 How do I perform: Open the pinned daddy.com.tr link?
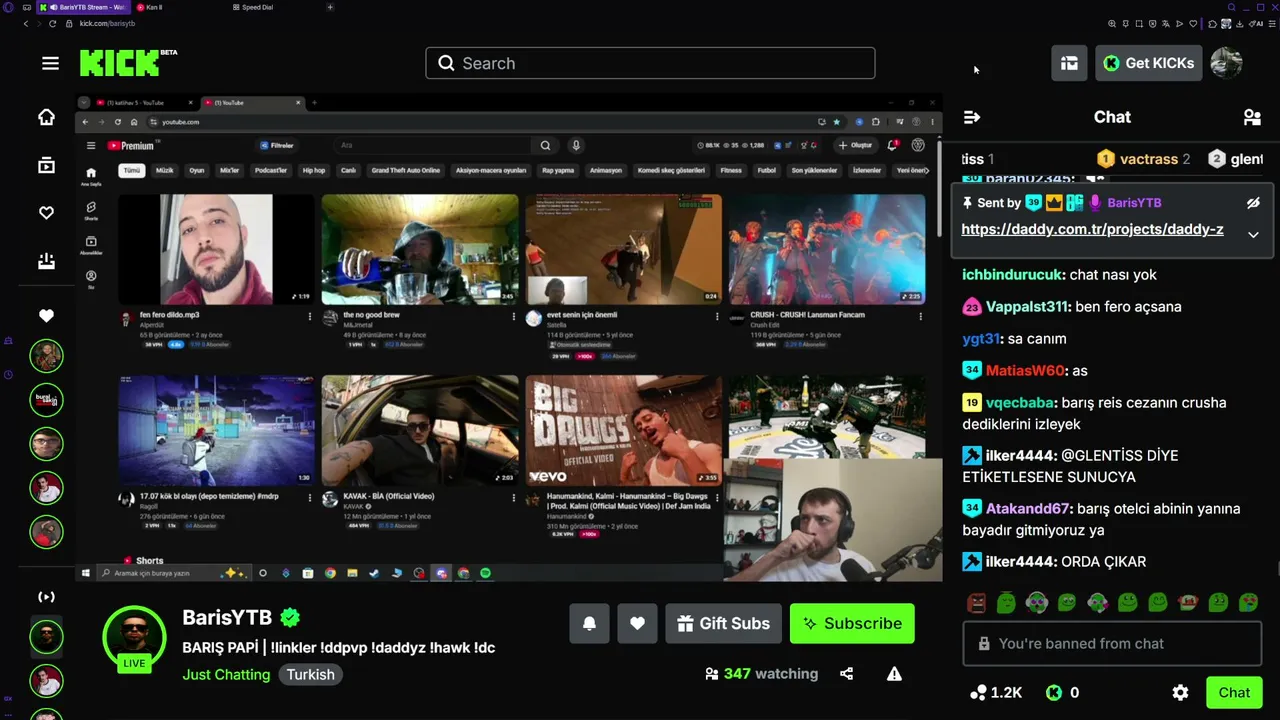point(1092,229)
